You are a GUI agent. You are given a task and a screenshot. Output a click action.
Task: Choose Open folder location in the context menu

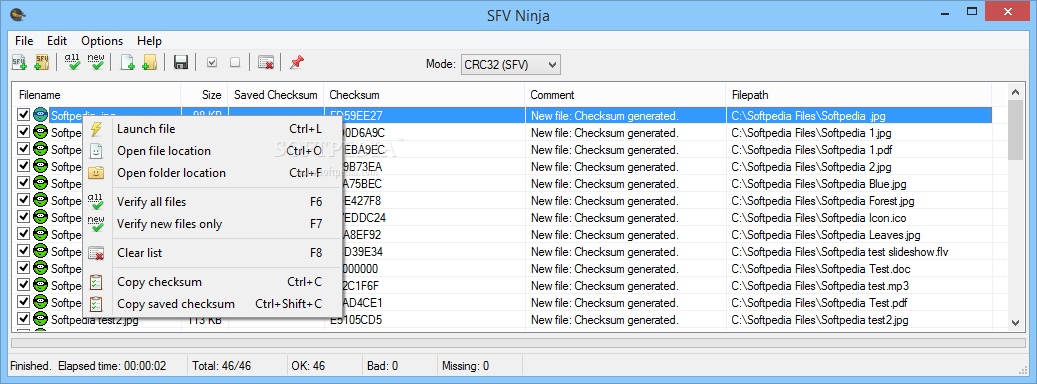pos(212,173)
